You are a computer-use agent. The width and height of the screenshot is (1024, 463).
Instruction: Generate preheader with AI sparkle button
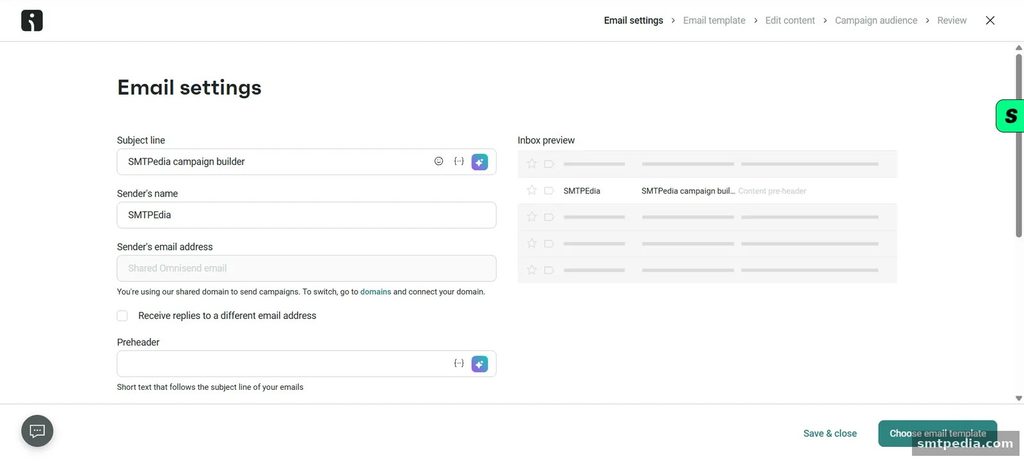click(480, 364)
